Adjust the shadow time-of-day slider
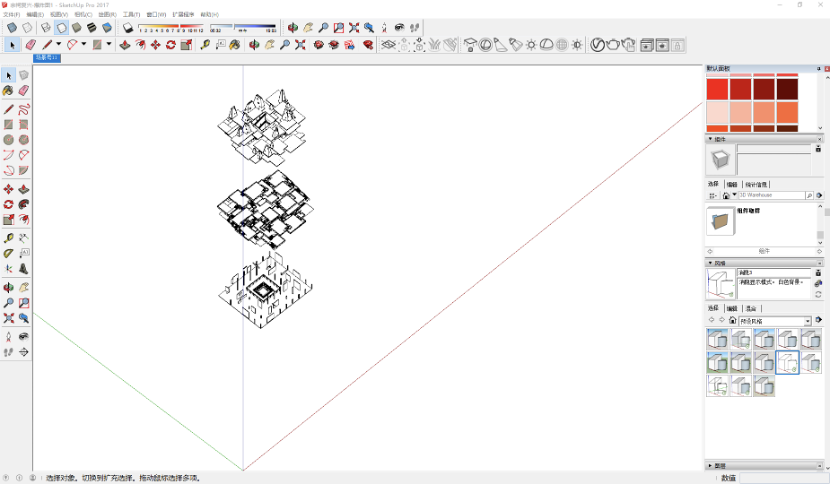Screen dimensions: 830x484 point(243,25)
